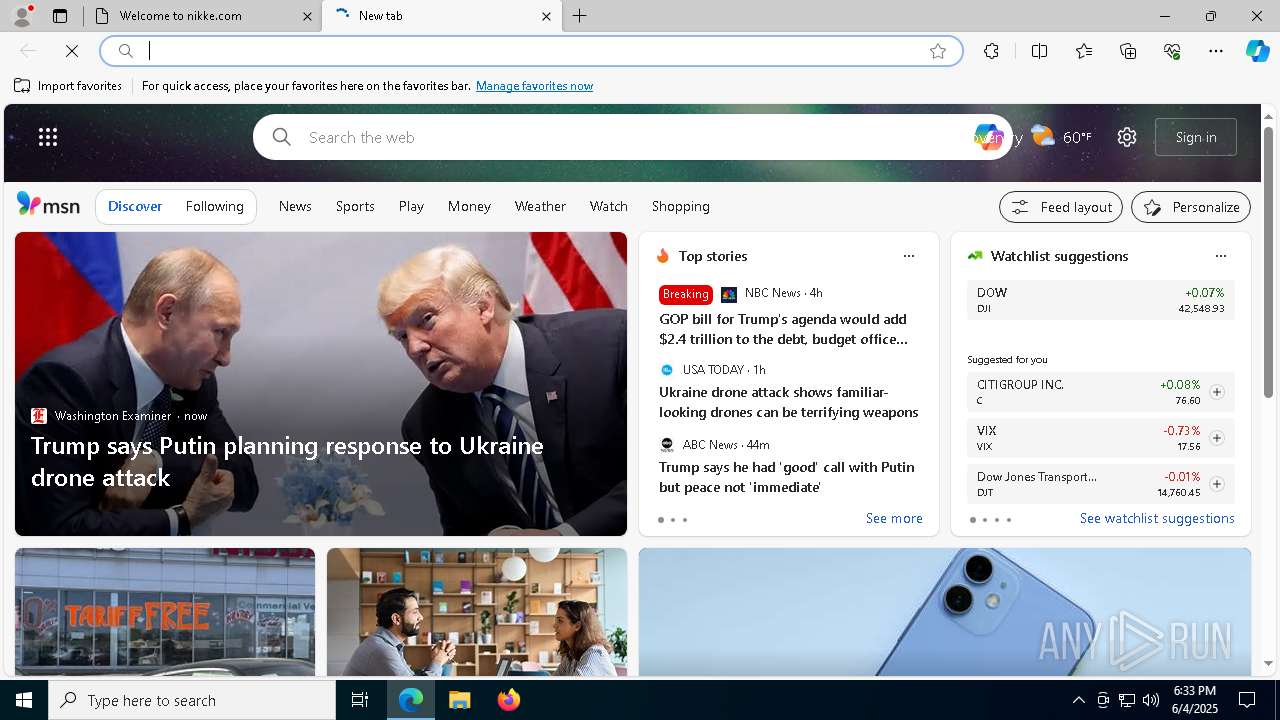Open the blue smartphone article thumbnail
Screen dimensions: 1280x720
pyautogui.click(x=945, y=612)
